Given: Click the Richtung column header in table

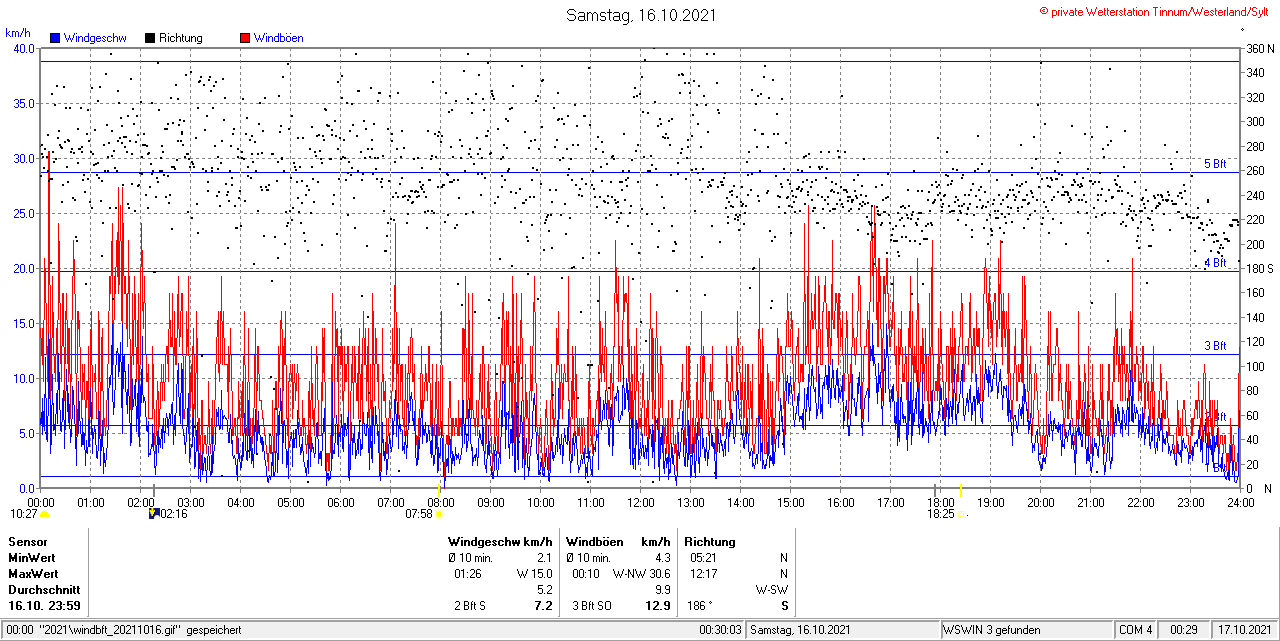Looking at the screenshot, I should tap(710, 542).
